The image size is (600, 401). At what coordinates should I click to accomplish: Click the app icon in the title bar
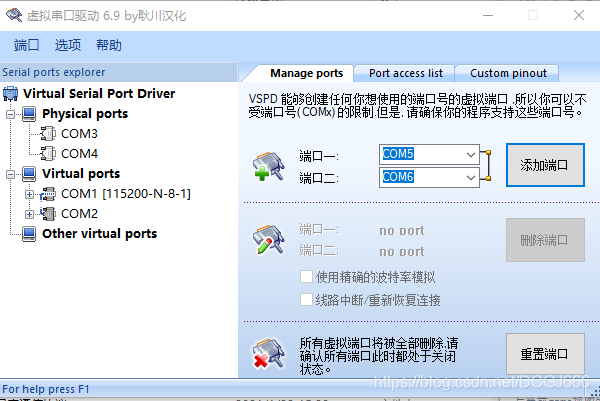tap(14, 15)
